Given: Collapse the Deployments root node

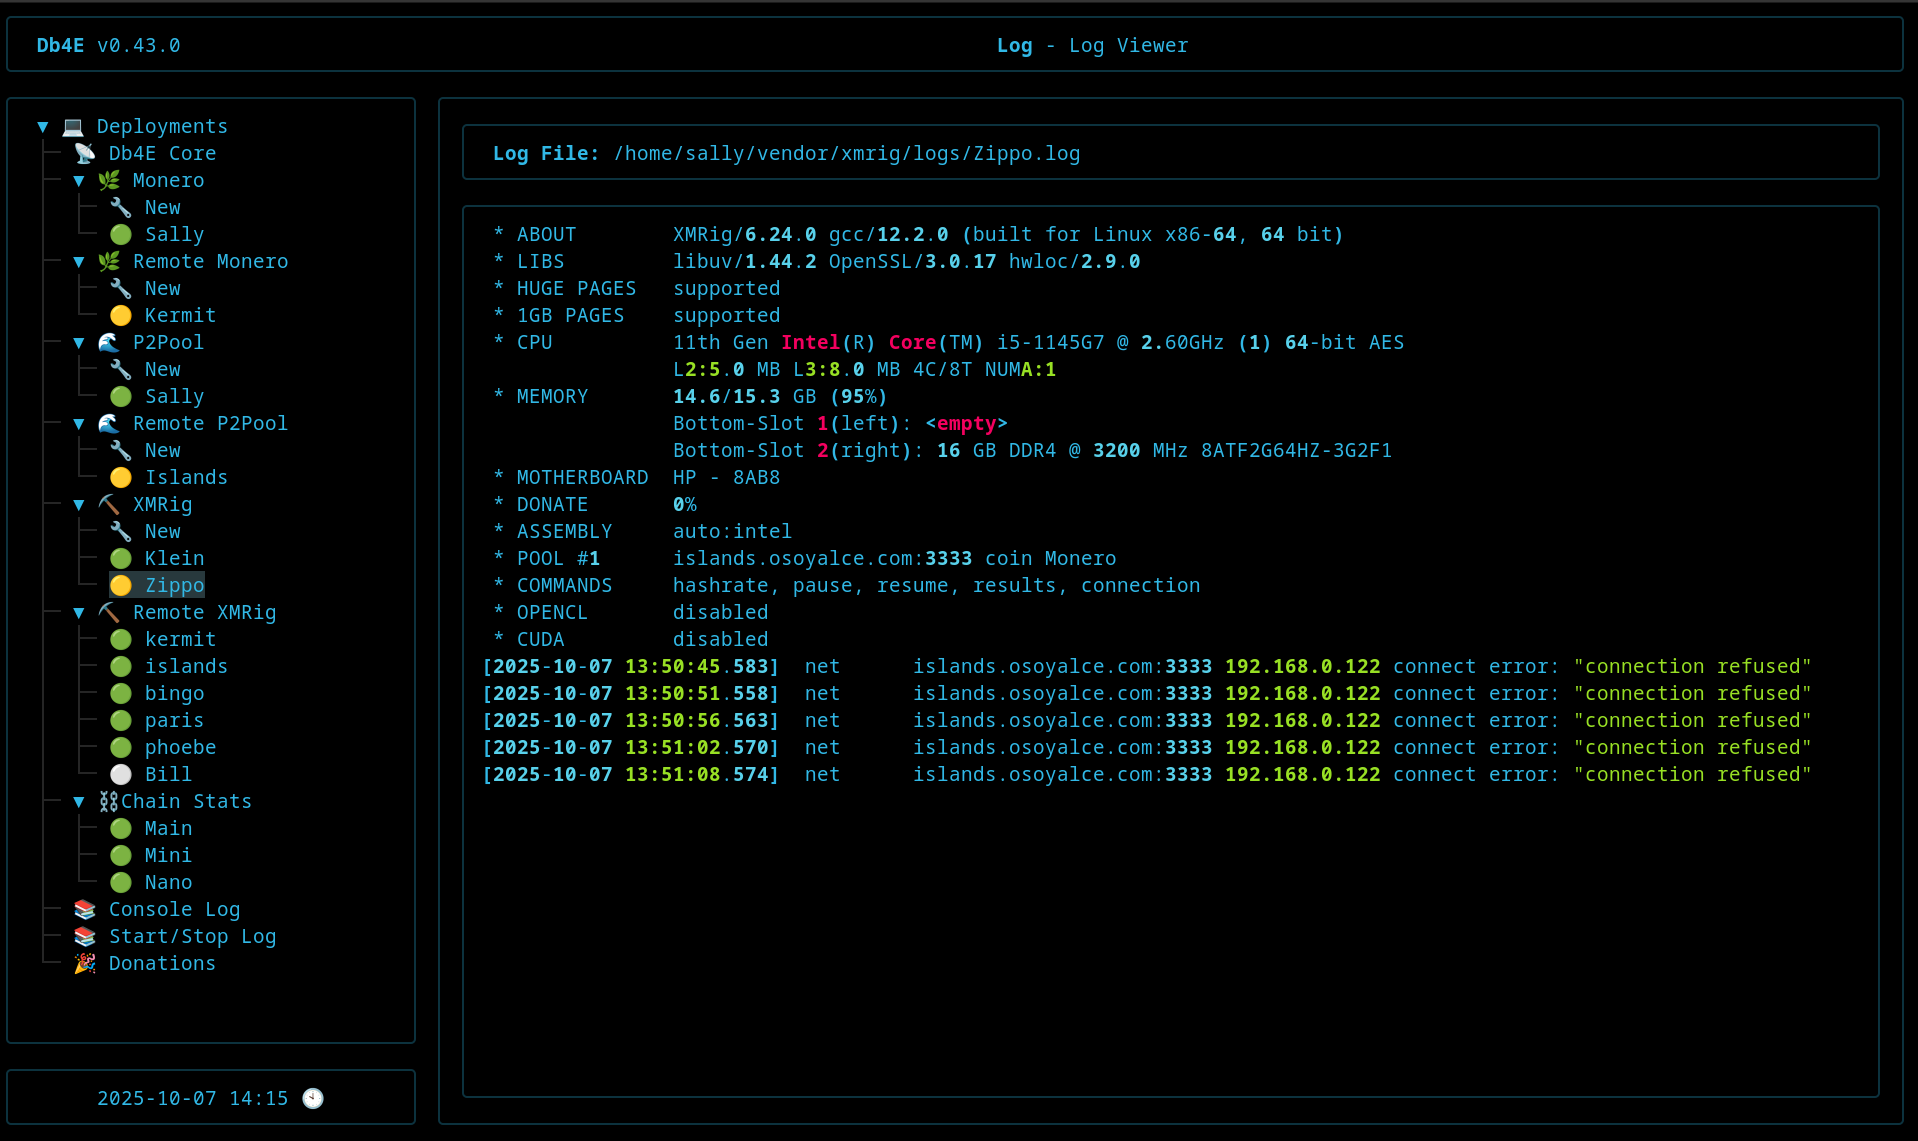Looking at the screenshot, I should click(43, 126).
